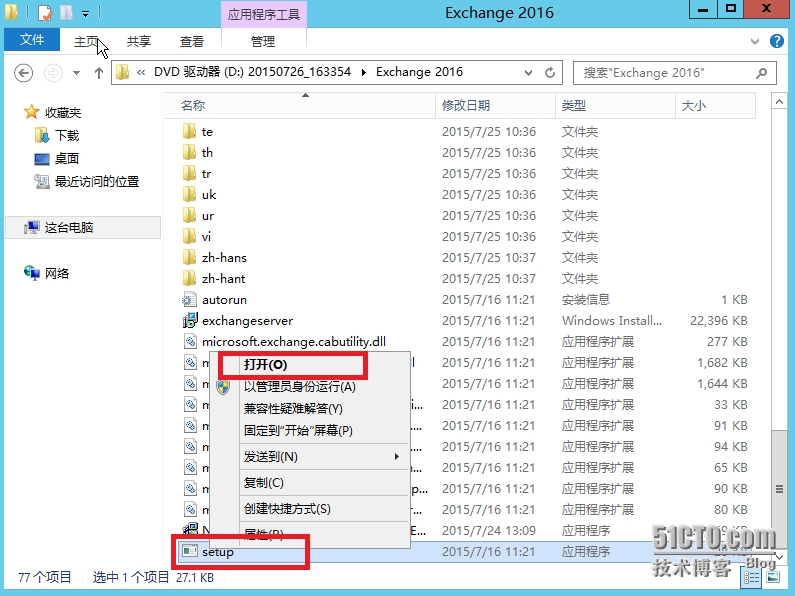
Task: Click the New folder quick access icon
Action: (66, 13)
